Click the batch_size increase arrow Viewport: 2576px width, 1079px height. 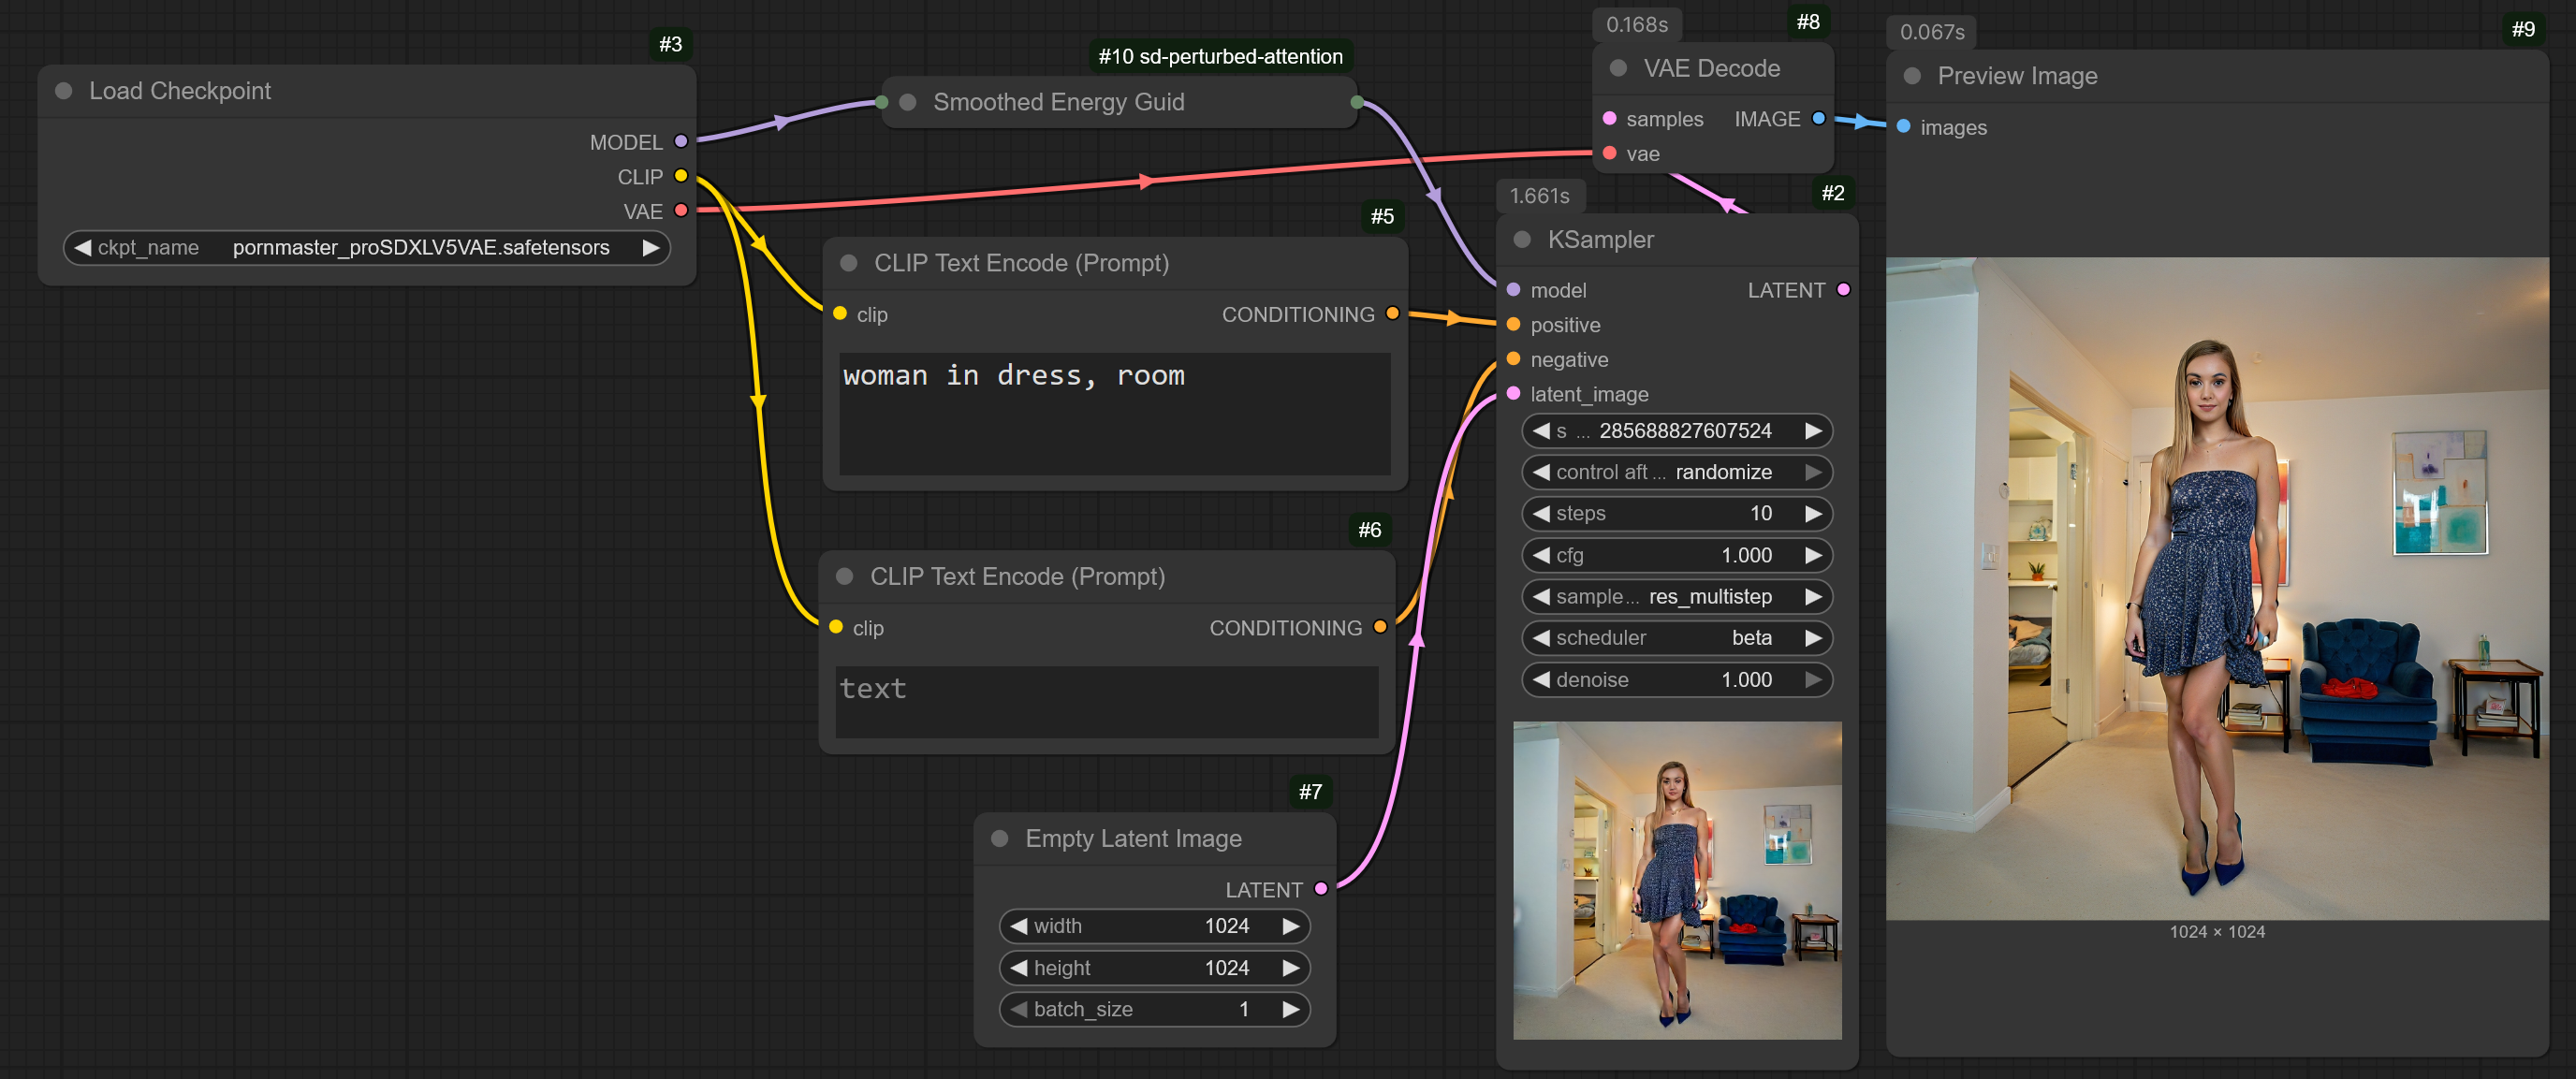[1290, 1009]
